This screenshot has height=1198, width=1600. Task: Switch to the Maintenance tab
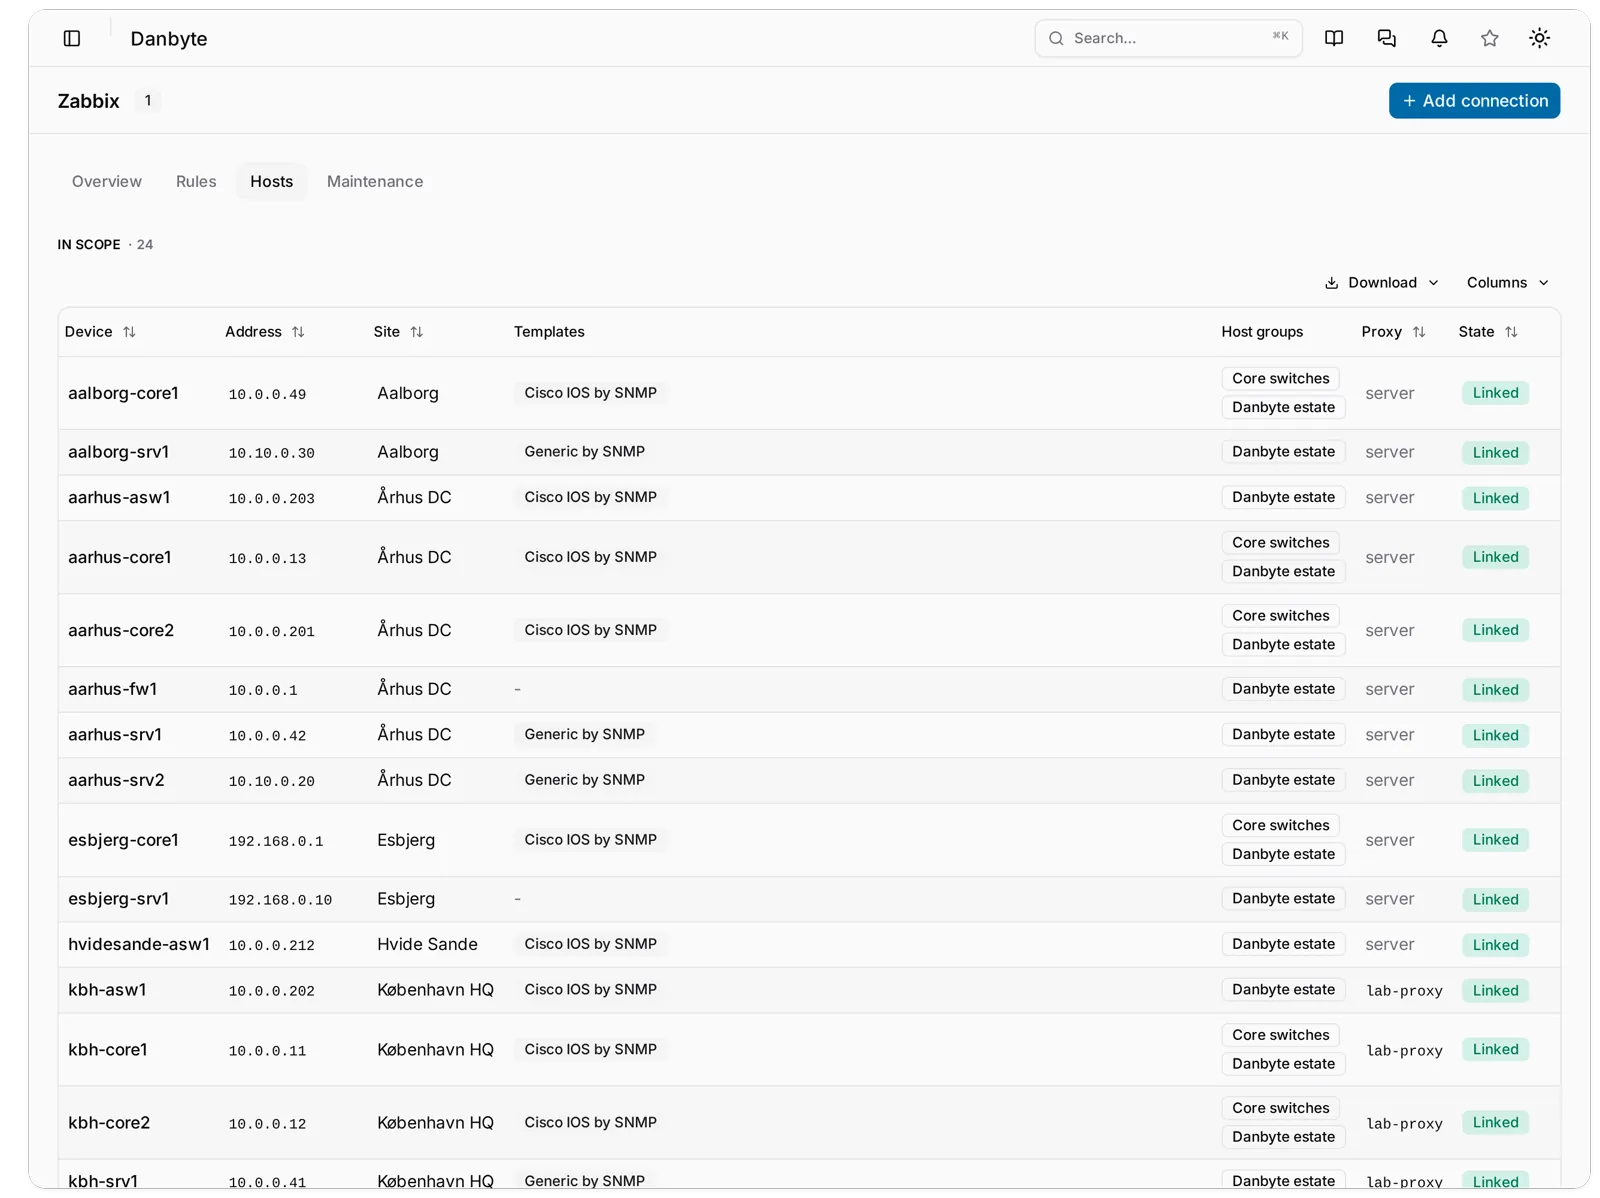[375, 182]
